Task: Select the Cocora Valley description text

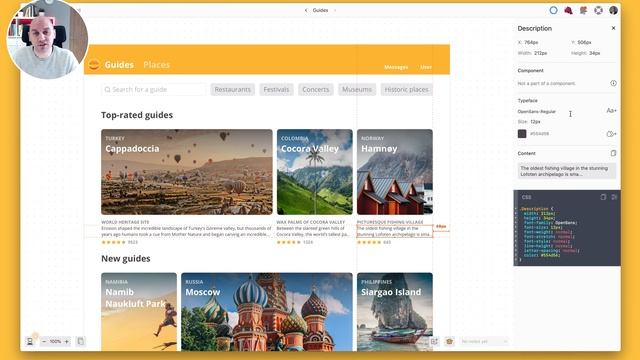Action: click(313, 231)
